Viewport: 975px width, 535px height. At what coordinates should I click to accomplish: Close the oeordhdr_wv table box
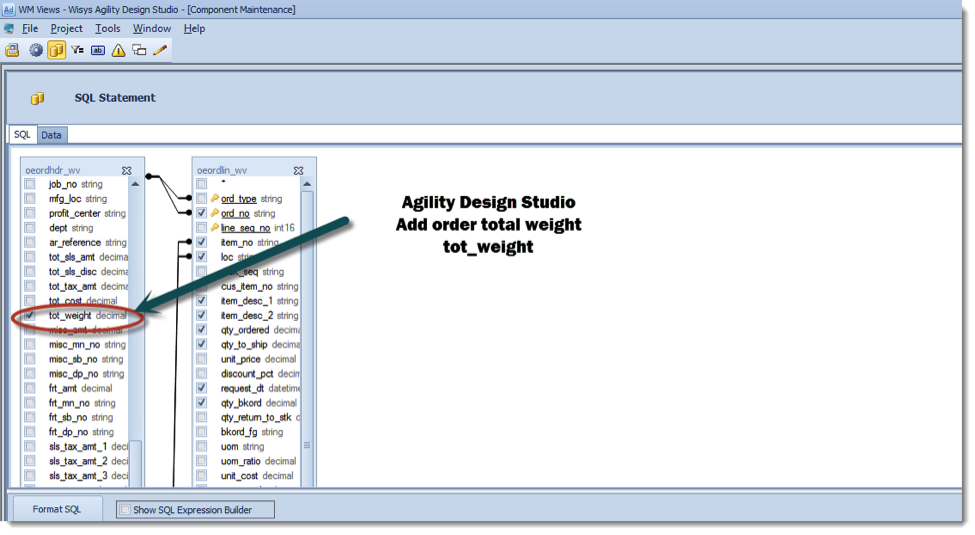point(127,170)
